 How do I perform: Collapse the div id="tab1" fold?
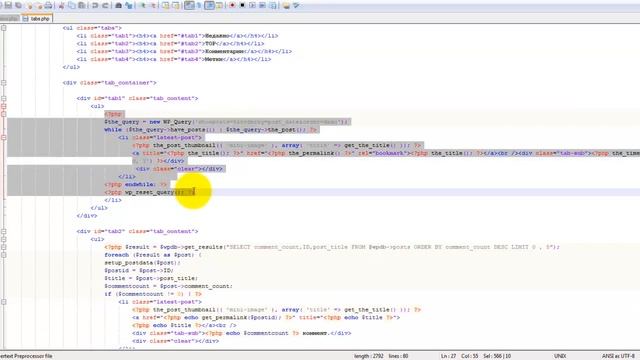coord(4,98)
